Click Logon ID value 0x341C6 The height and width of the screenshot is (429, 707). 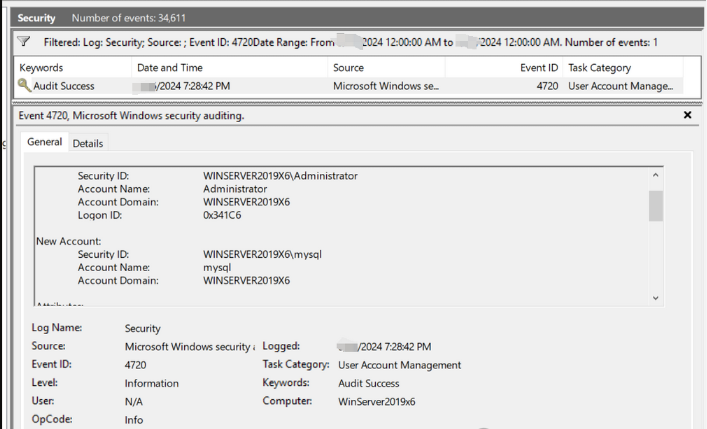222,215
